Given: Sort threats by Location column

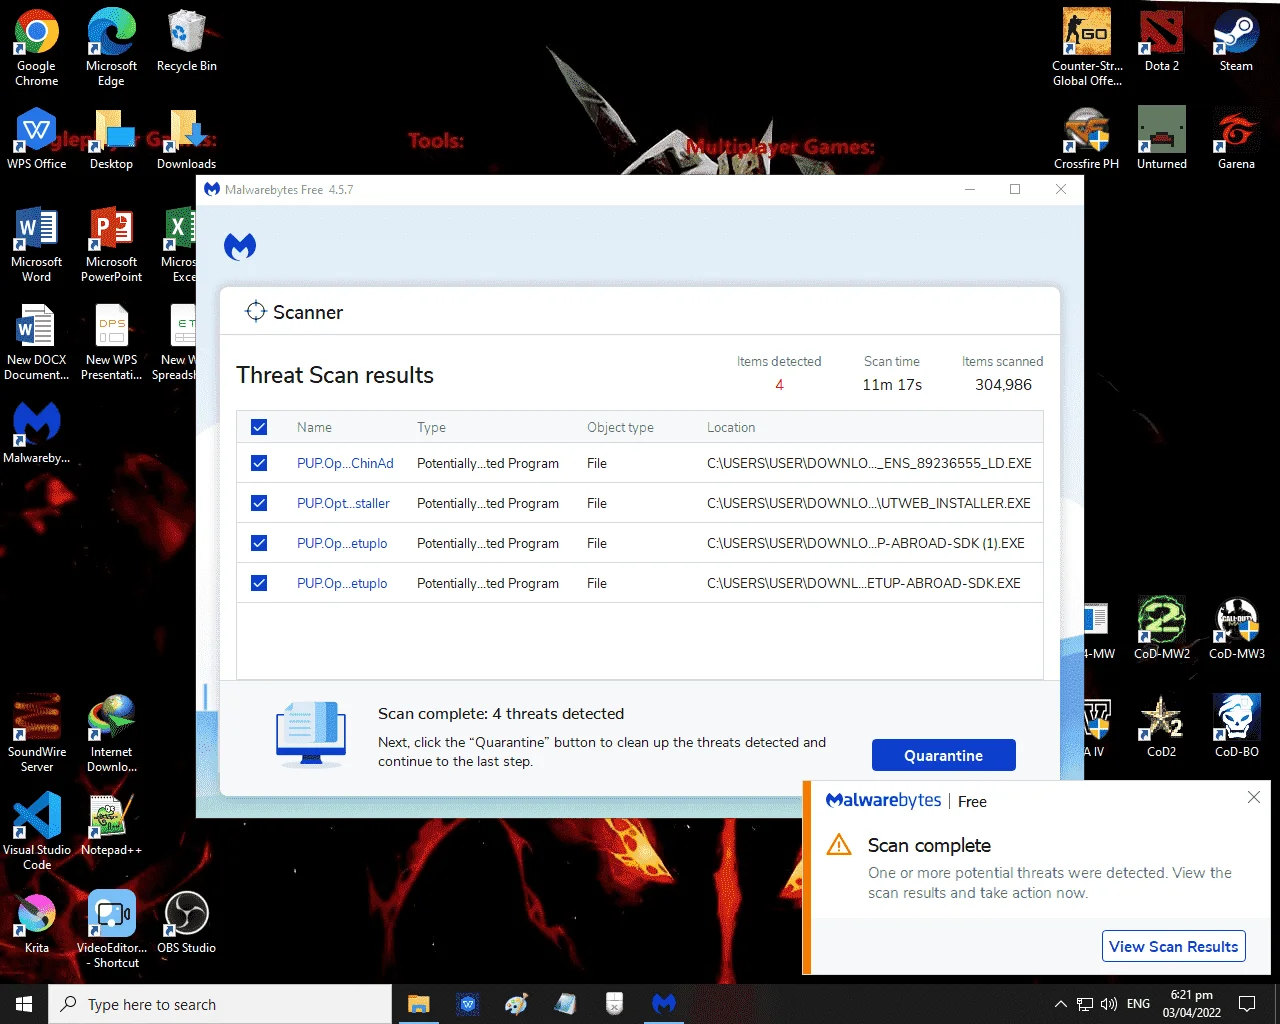Looking at the screenshot, I should pos(731,427).
